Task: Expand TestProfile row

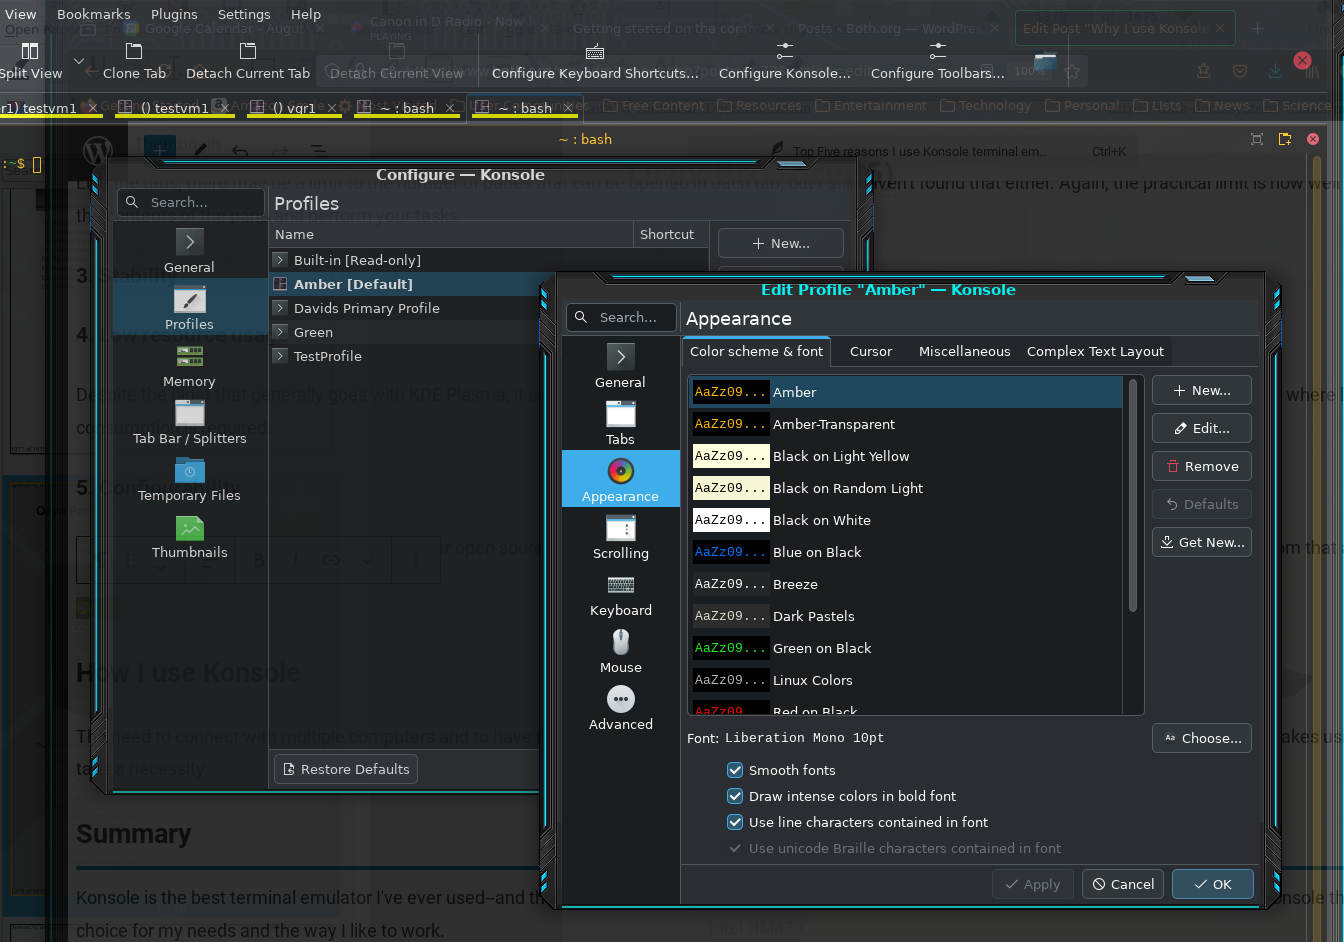Action: pos(280,356)
